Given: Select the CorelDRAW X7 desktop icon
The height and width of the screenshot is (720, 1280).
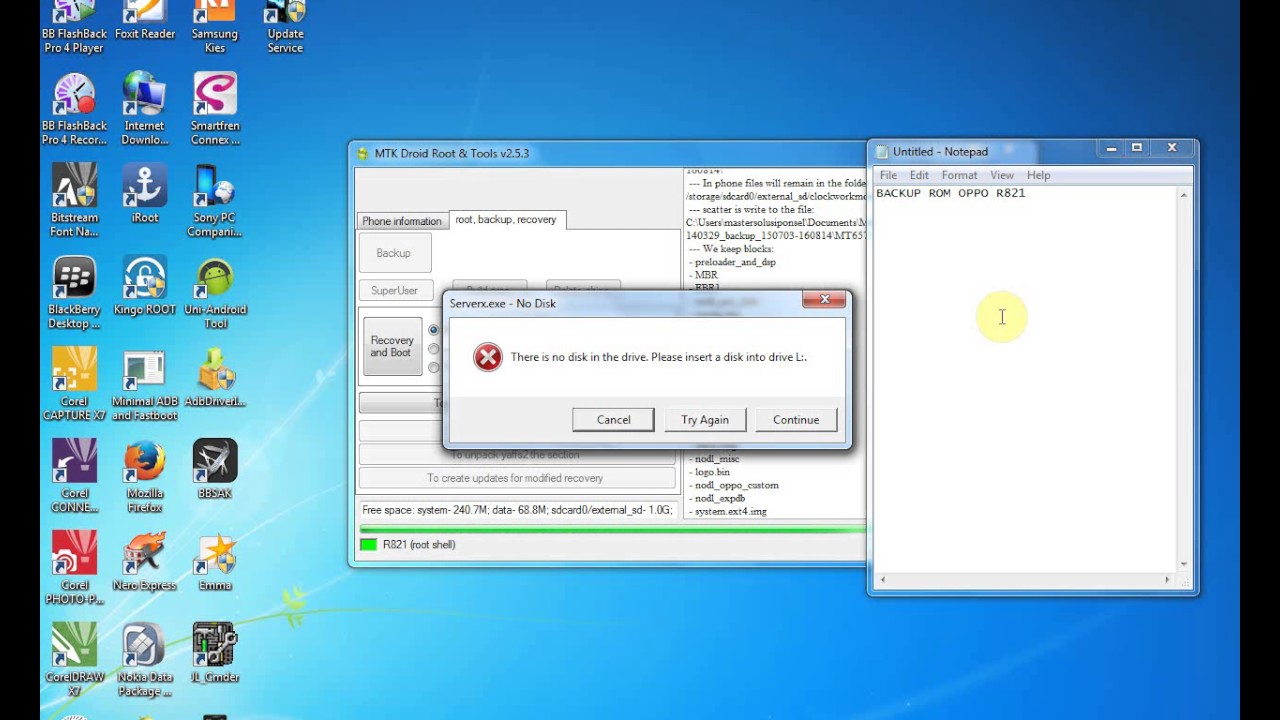Looking at the screenshot, I should (x=74, y=661).
